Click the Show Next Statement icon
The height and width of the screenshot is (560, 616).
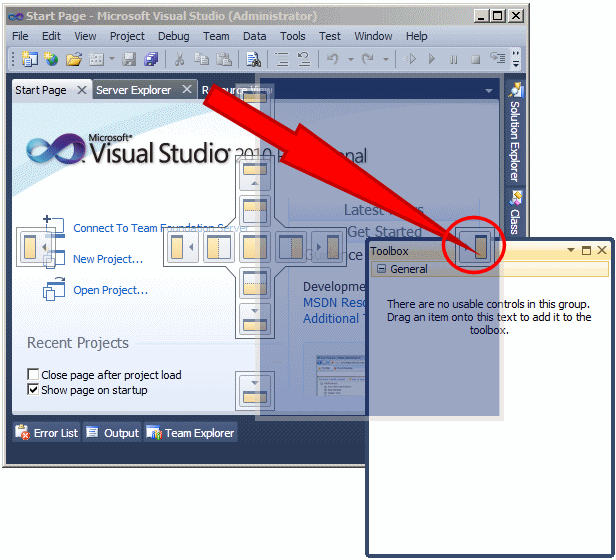[x=497, y=59]
